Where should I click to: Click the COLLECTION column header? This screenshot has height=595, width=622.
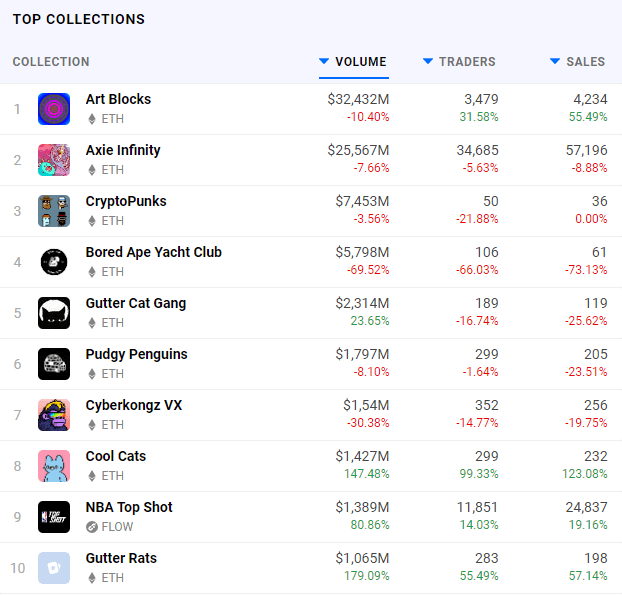point(51,61)
